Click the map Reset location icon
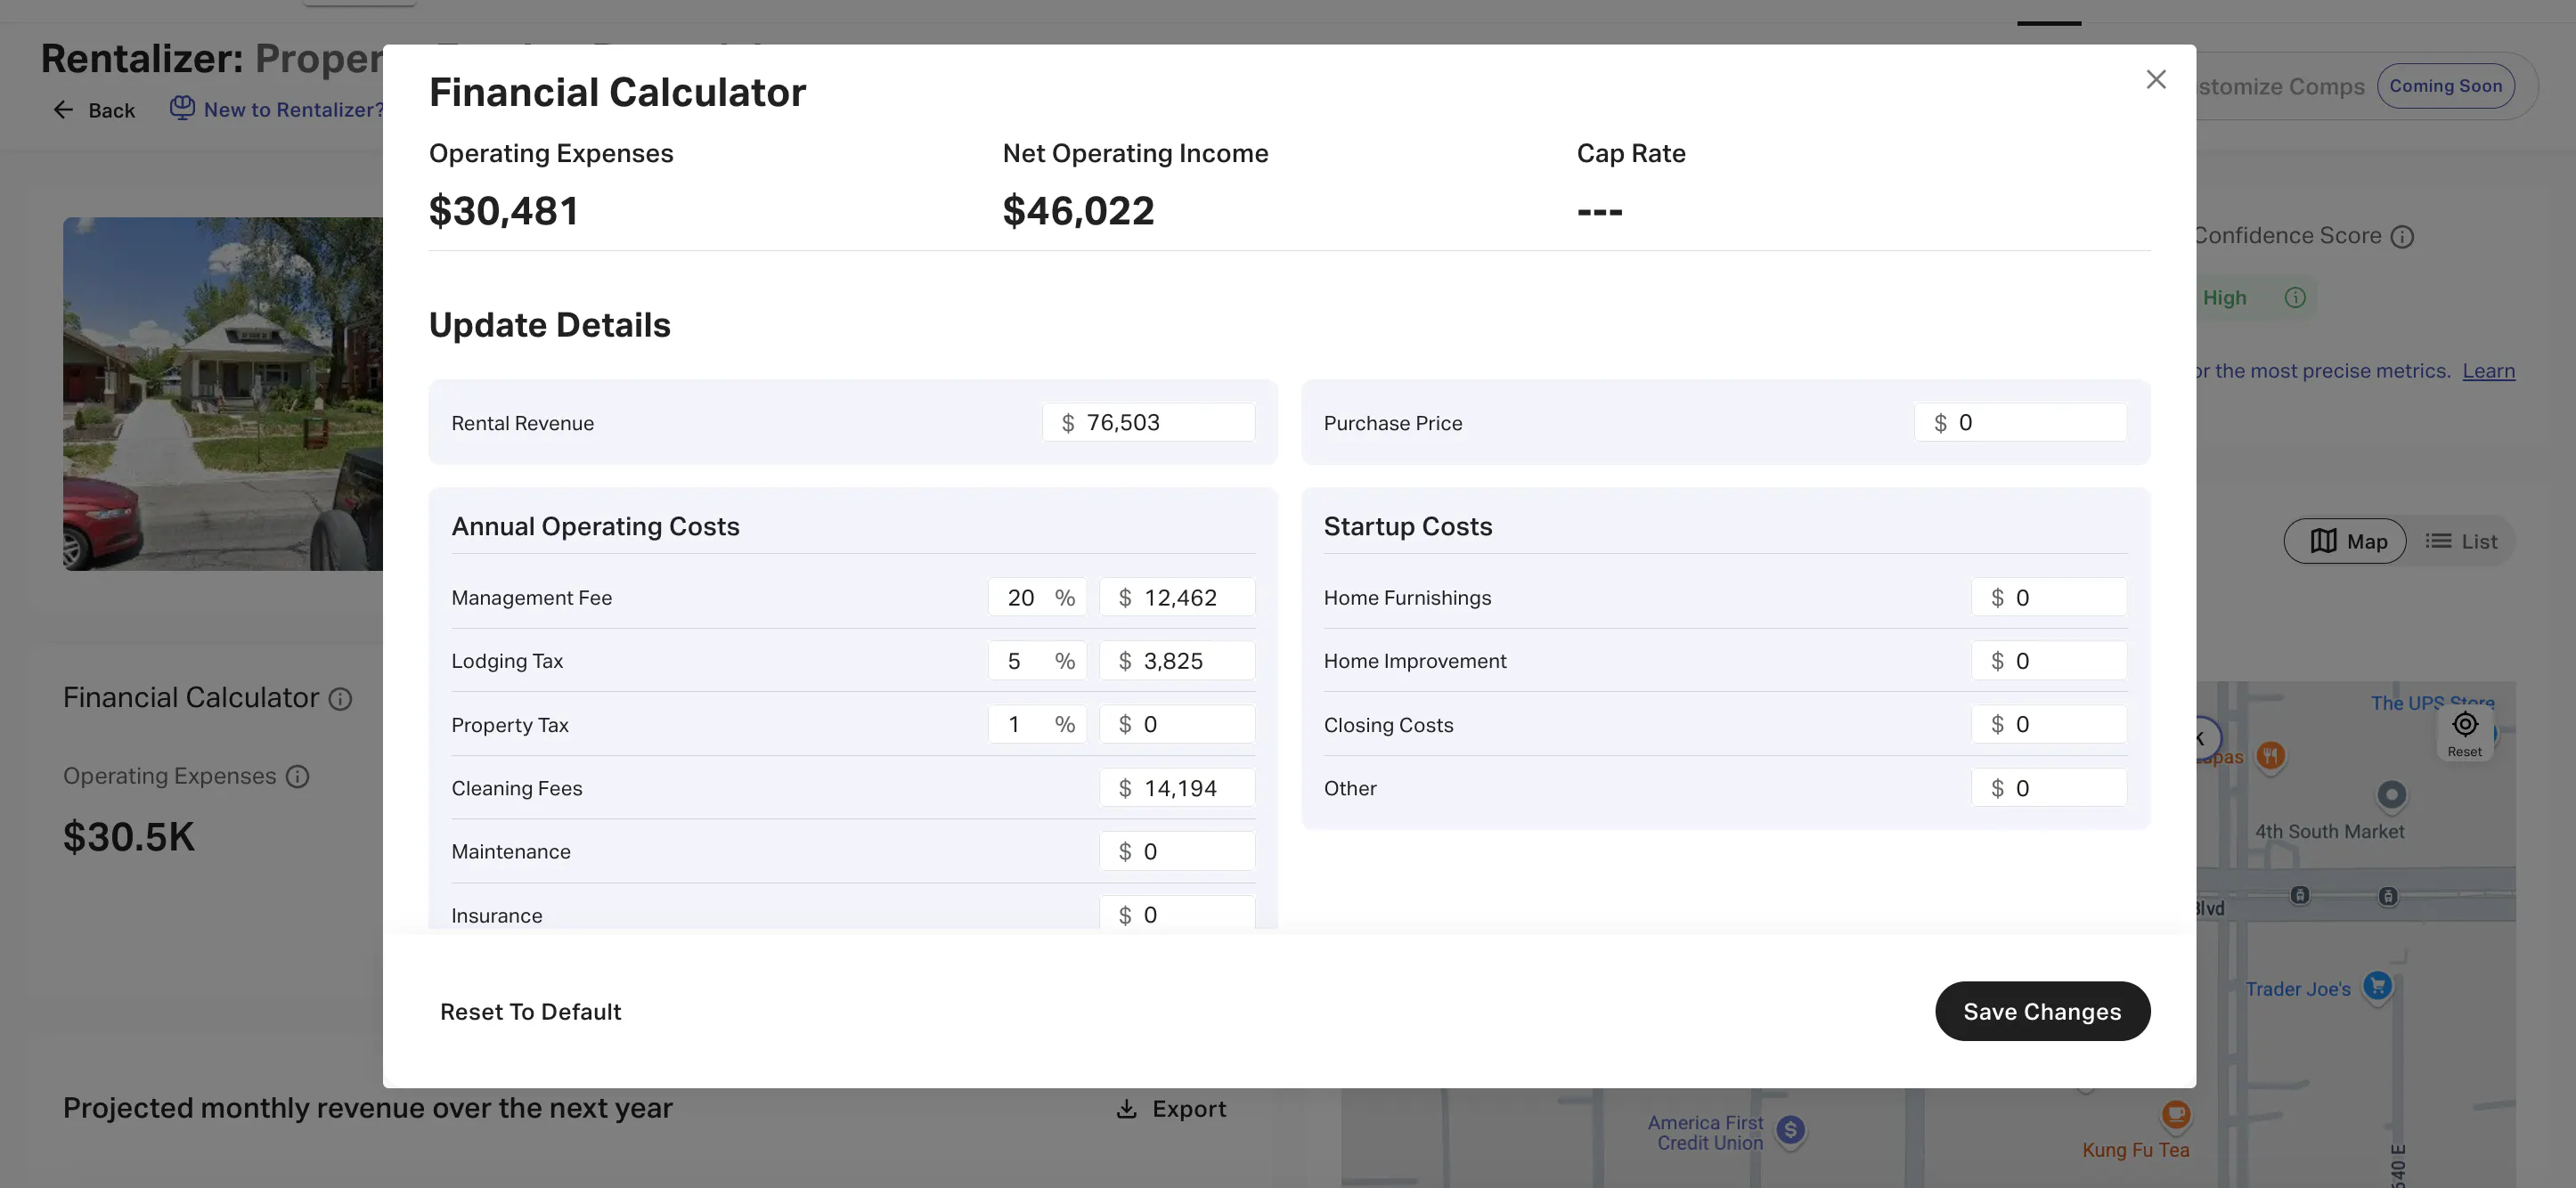This screenshot has width=2576, height=1188. (x=2465, y=725)
